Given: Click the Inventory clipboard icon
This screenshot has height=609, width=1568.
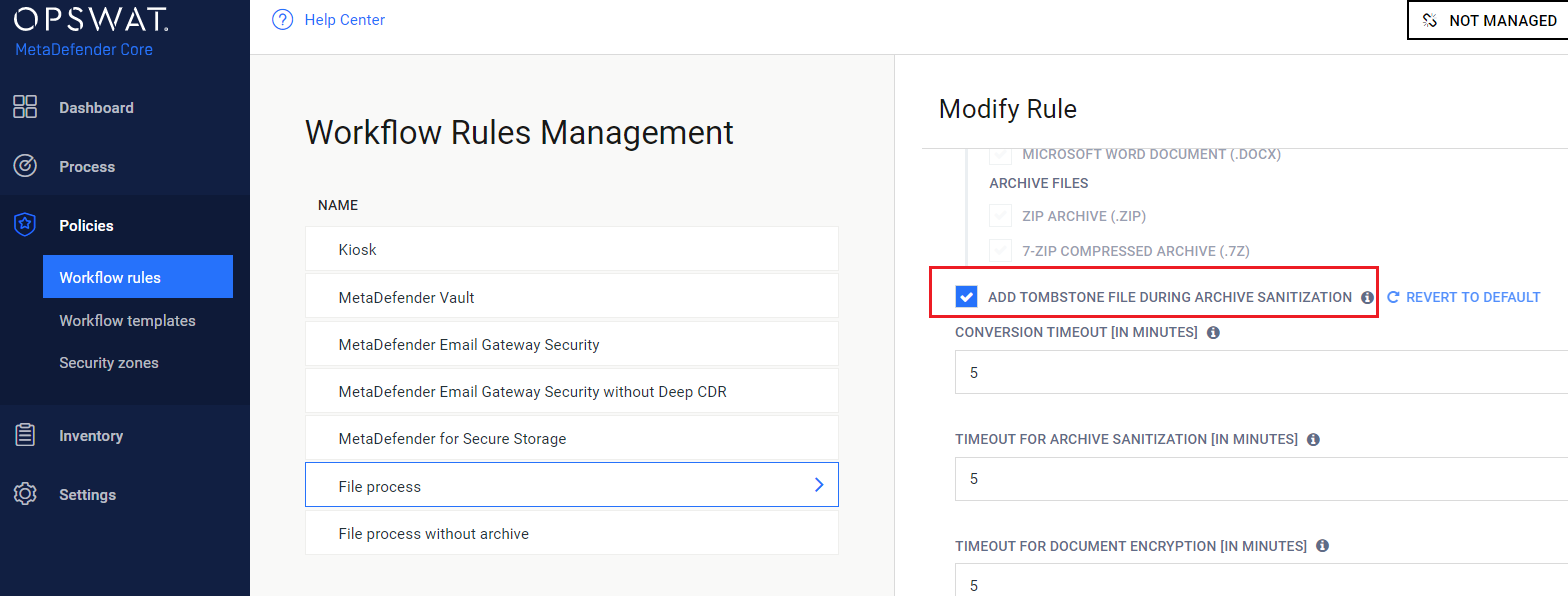Looking at the screenshot, I should (x=25, y=435).
